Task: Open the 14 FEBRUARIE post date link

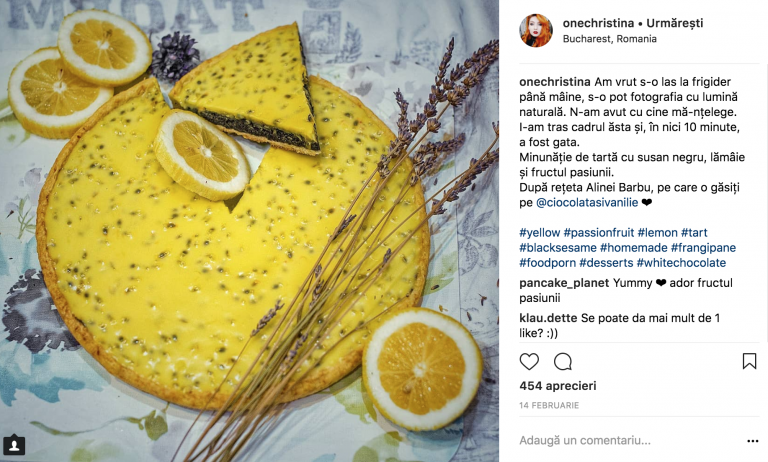Action: (x=549, y=406)
